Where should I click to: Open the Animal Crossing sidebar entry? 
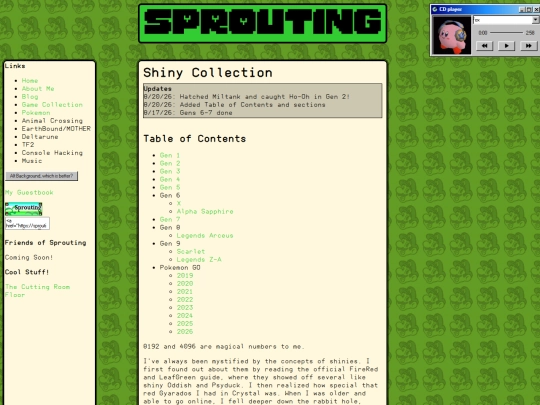pos(52,121)
